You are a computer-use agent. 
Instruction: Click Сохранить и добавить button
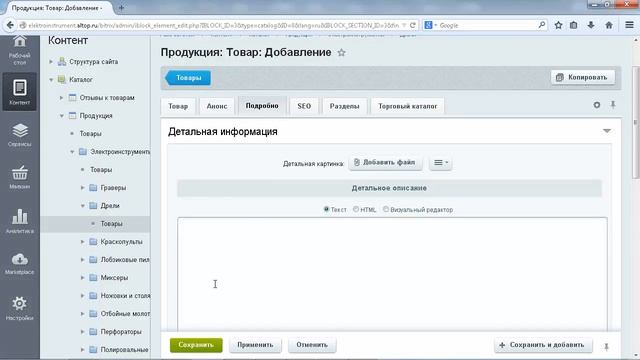[x=542, y=345]
